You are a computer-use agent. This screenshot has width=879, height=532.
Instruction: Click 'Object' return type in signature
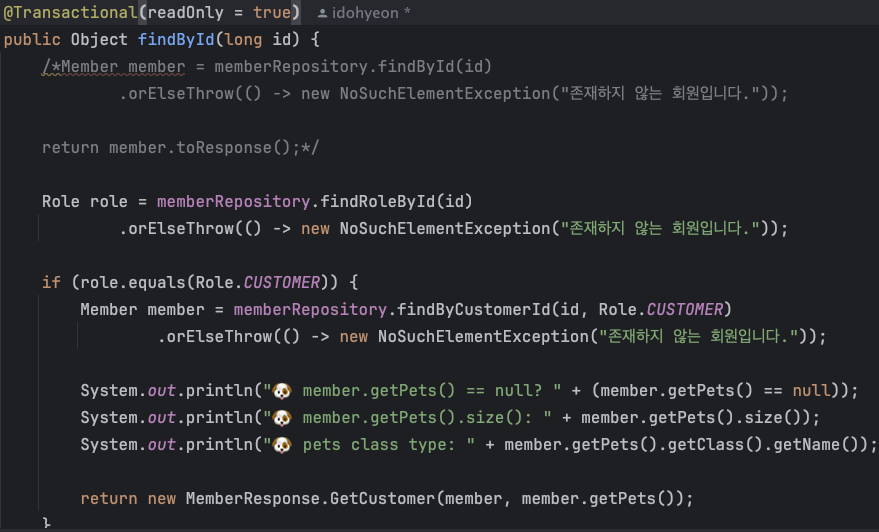(99, 39)
